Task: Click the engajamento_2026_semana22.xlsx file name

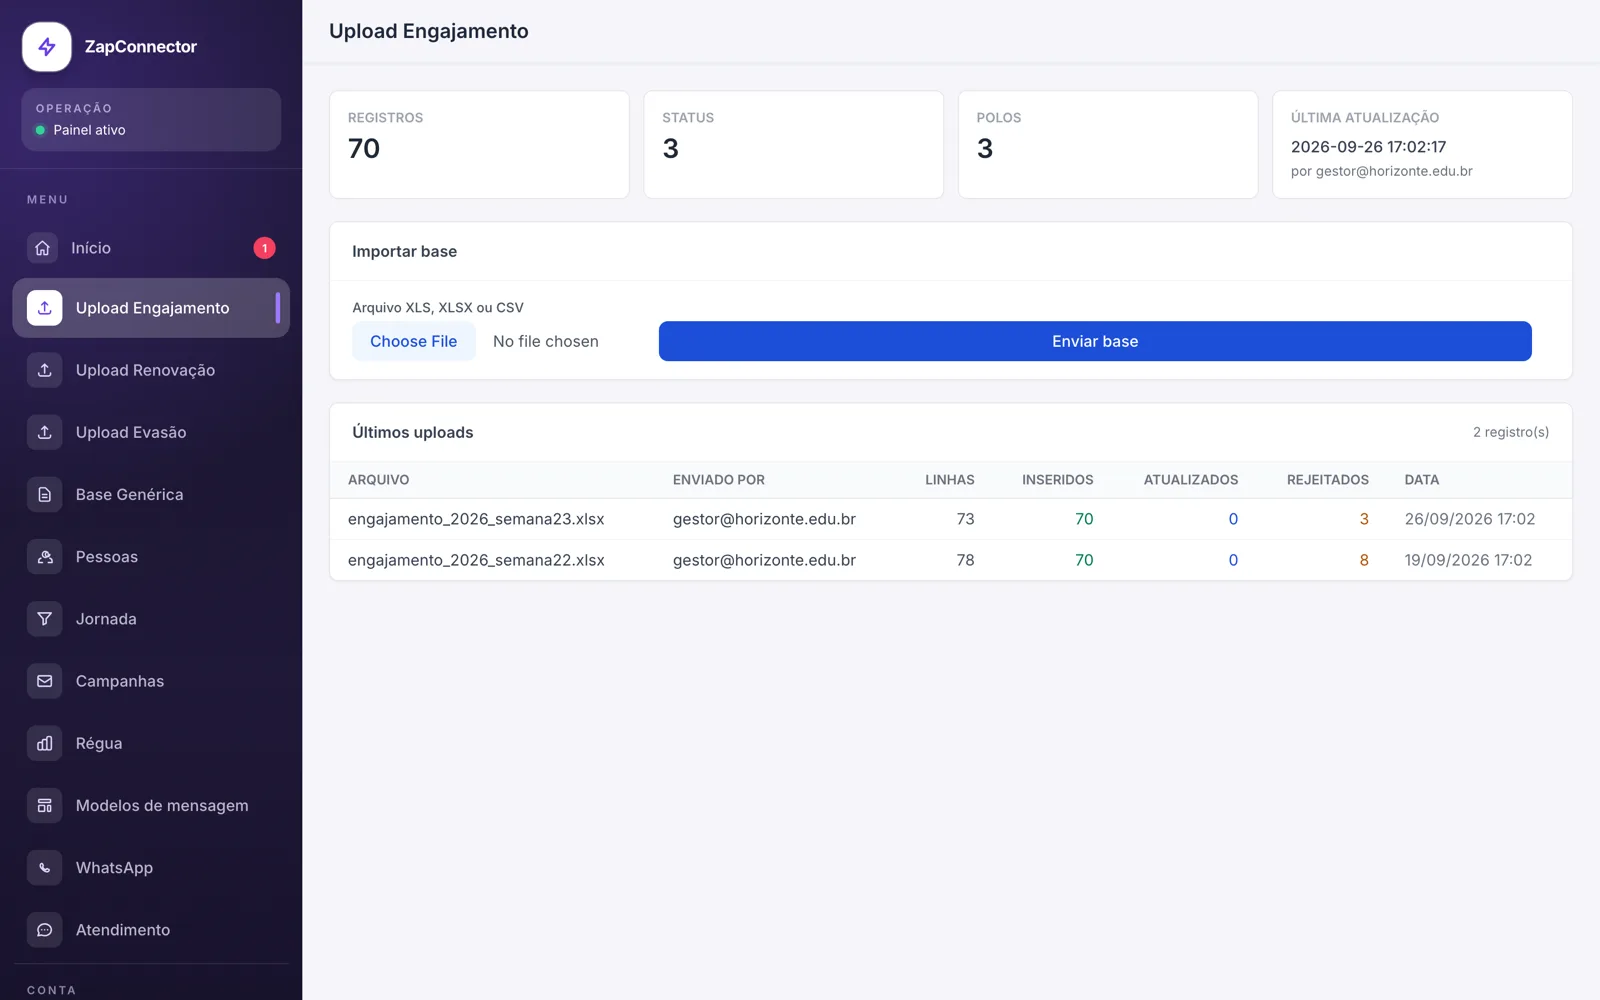Action: (476, 560)
